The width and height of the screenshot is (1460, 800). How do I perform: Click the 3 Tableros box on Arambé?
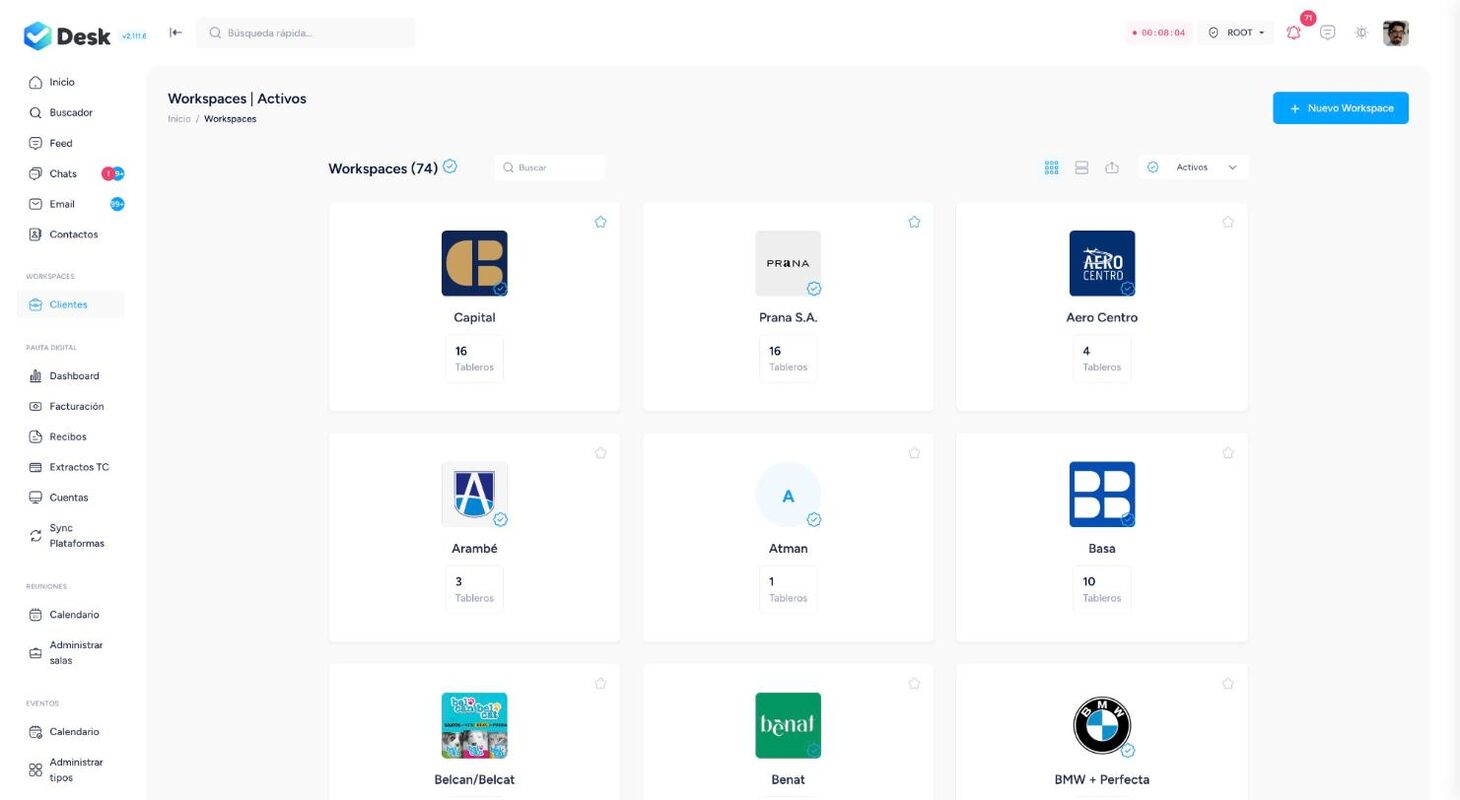point(474,589)
